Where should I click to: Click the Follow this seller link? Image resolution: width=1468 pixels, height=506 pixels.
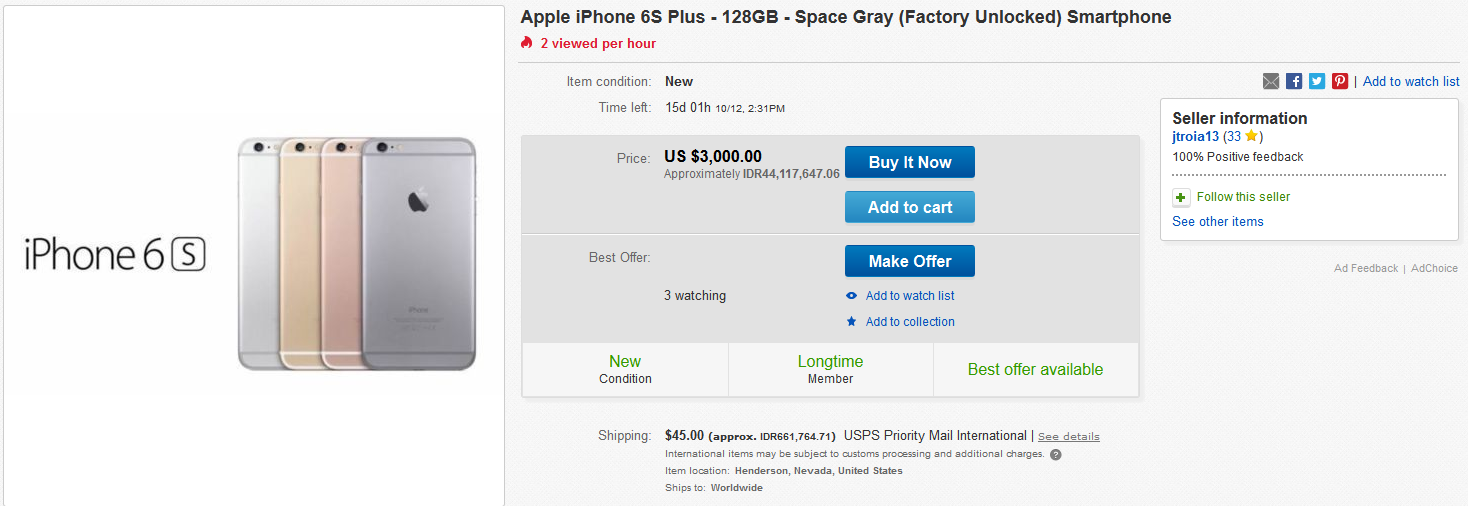[1243, 197]
